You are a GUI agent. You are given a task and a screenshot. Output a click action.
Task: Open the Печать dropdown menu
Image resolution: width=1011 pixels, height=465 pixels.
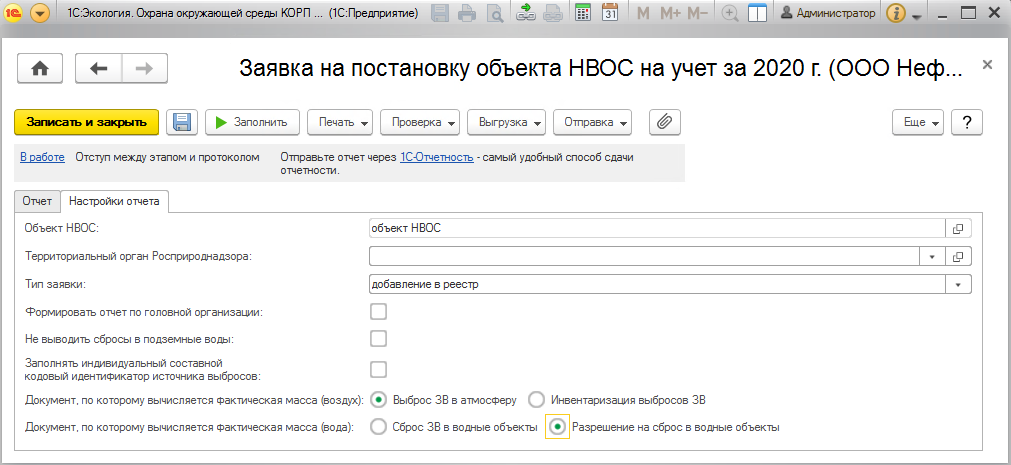click(x=340, y=122)
